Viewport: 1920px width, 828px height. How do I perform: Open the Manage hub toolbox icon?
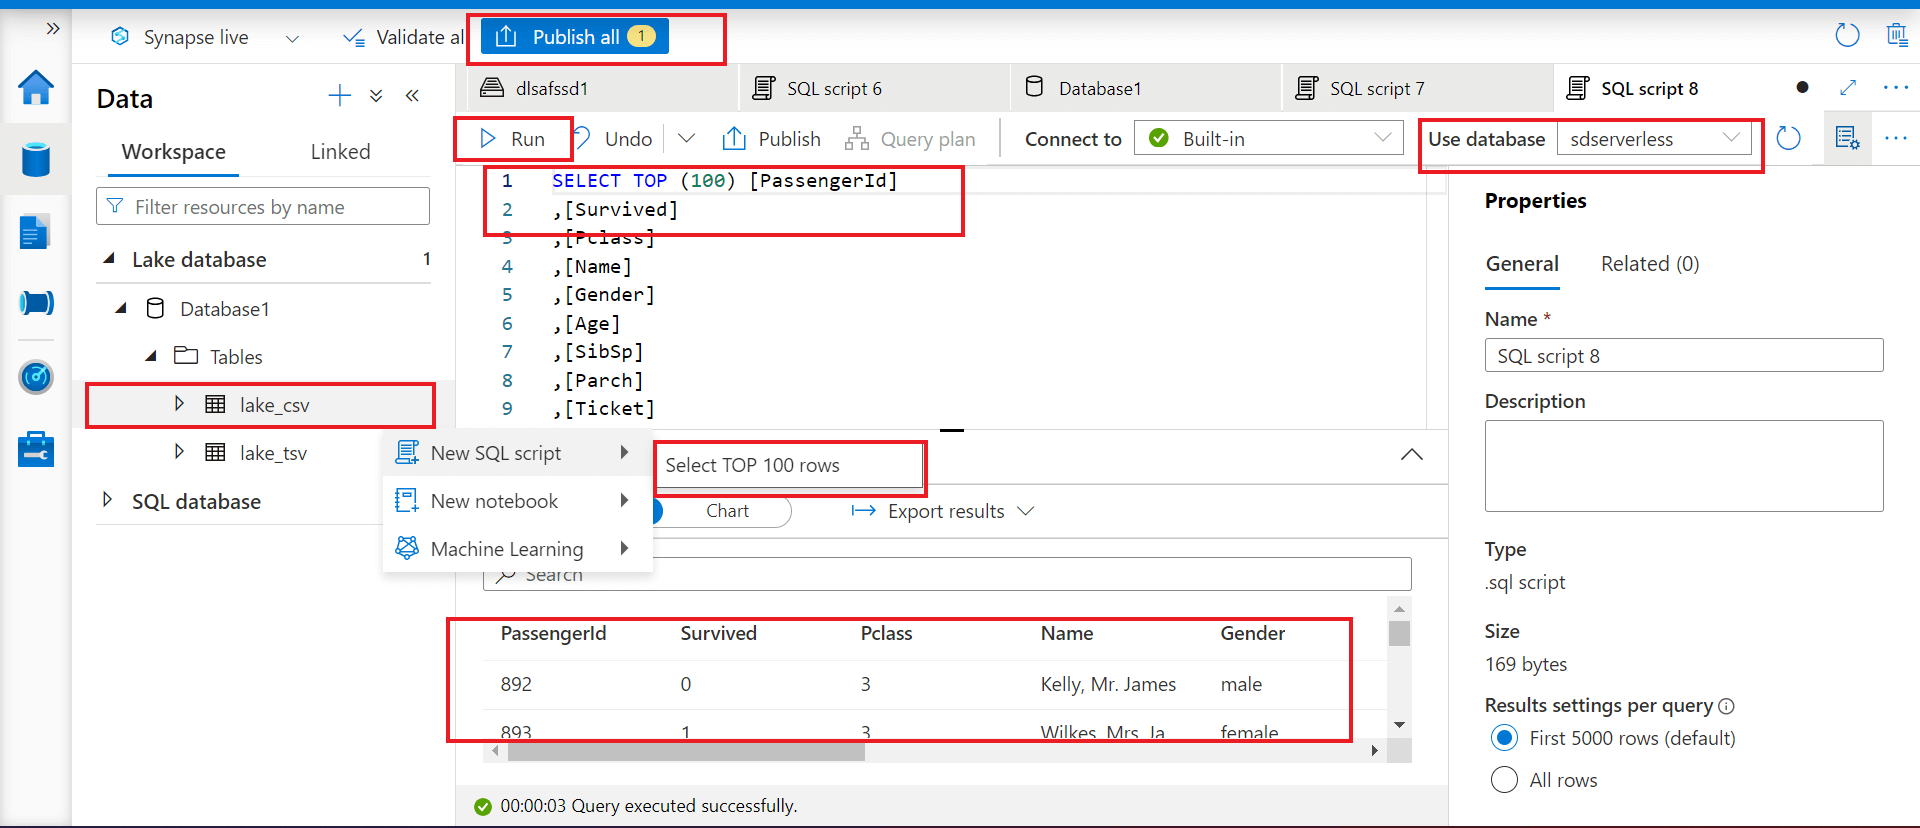(36, 449)
